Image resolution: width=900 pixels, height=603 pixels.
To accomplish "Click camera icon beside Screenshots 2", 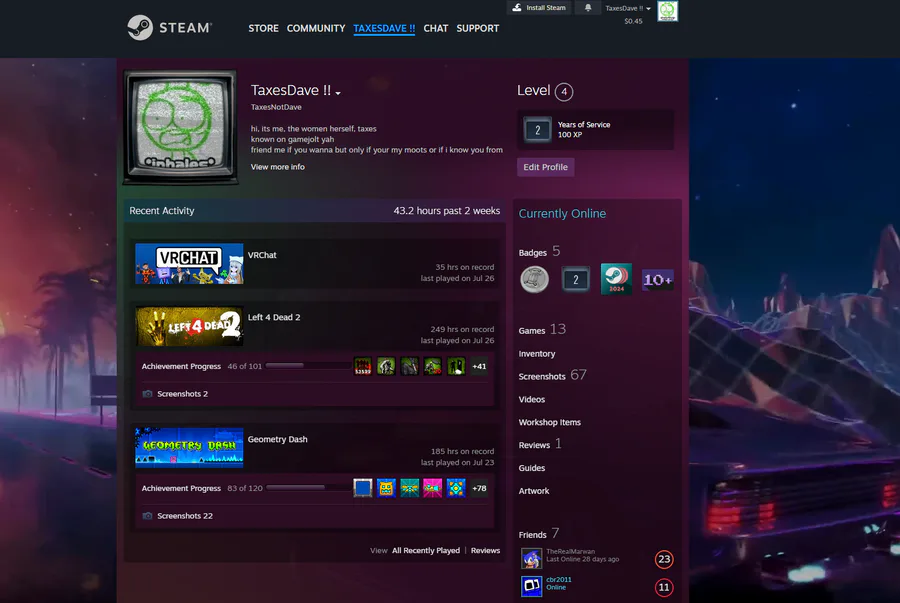I will coord(148,394).
